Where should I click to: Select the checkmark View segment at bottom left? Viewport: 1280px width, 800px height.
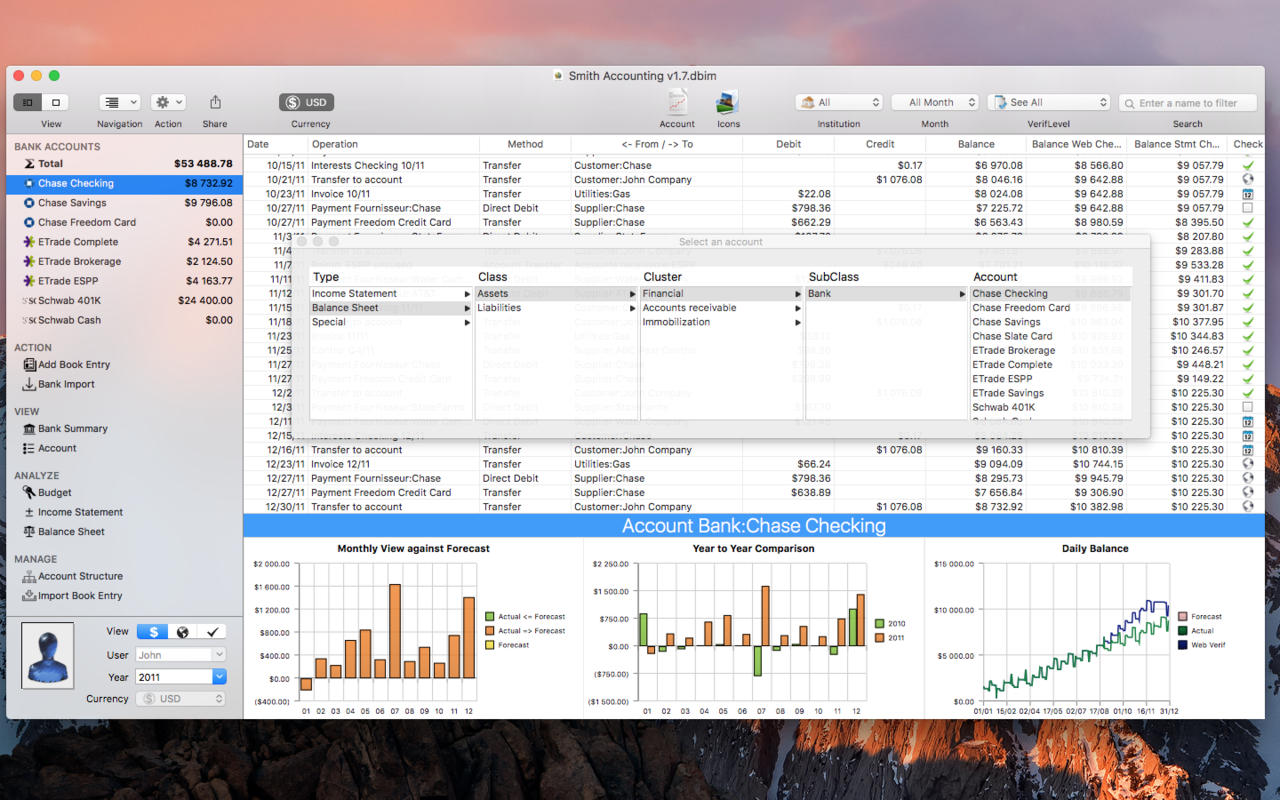[211, 632]
